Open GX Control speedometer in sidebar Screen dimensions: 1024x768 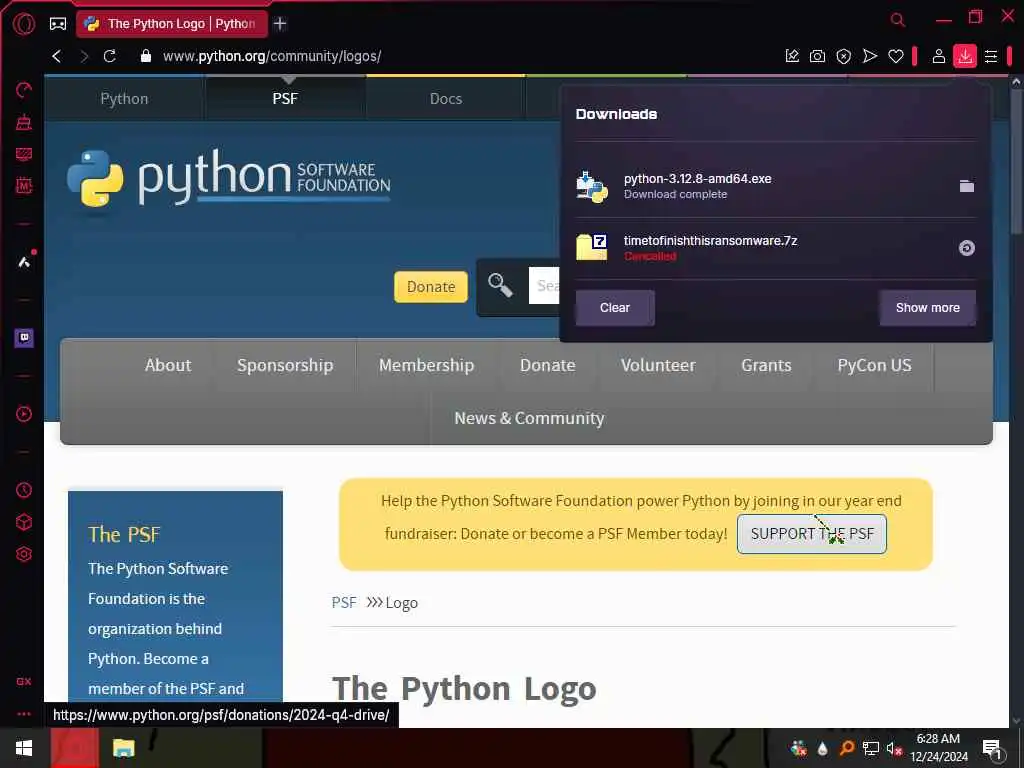[24, 90]
